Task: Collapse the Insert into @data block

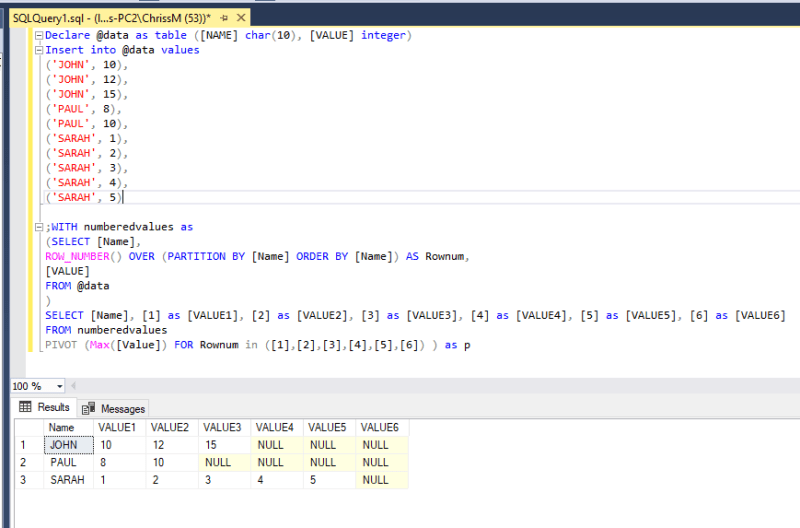Action: point(39,50)
